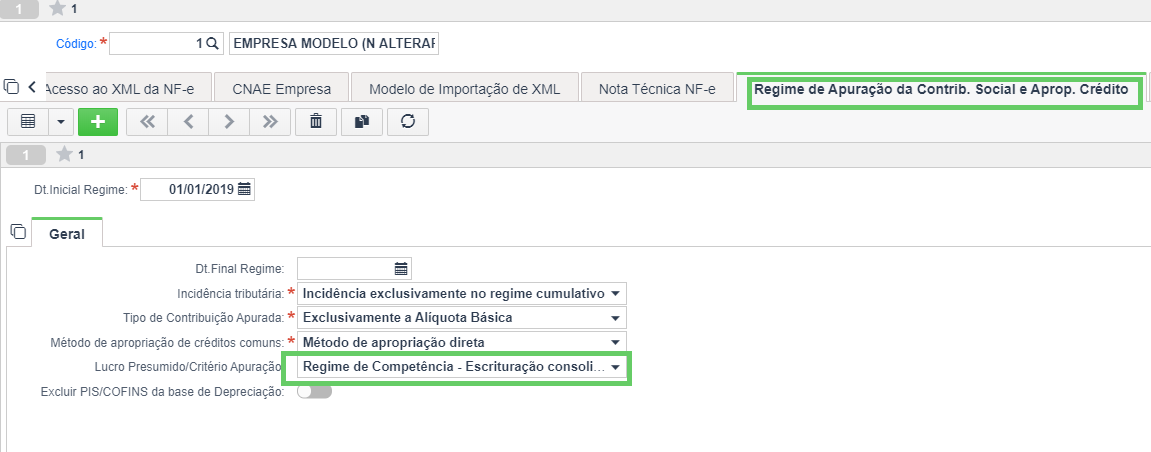Image resolution: width=1151 pixels, height=452 pixels.
Task: Click the Código number input field
Action: pos(165,44)
